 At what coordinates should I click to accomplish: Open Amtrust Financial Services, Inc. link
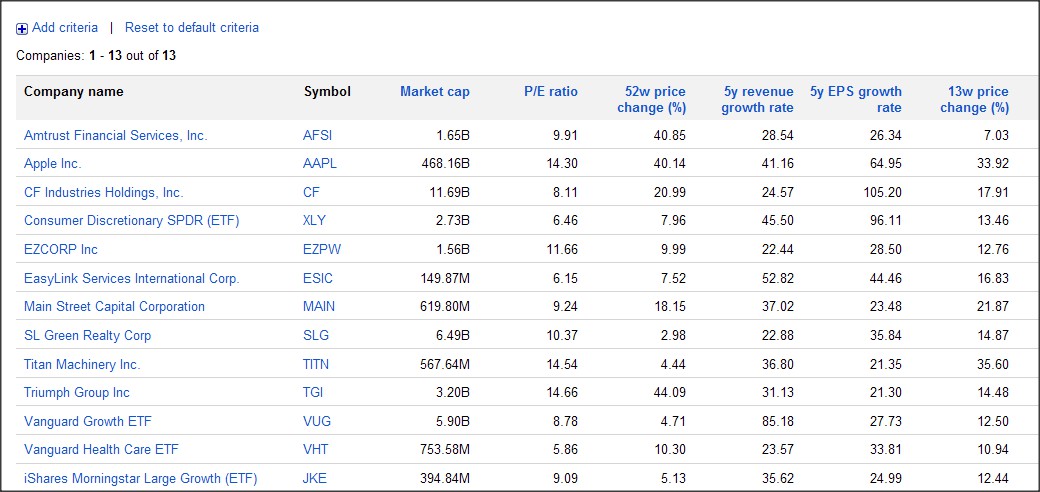(x=115, y=135)
